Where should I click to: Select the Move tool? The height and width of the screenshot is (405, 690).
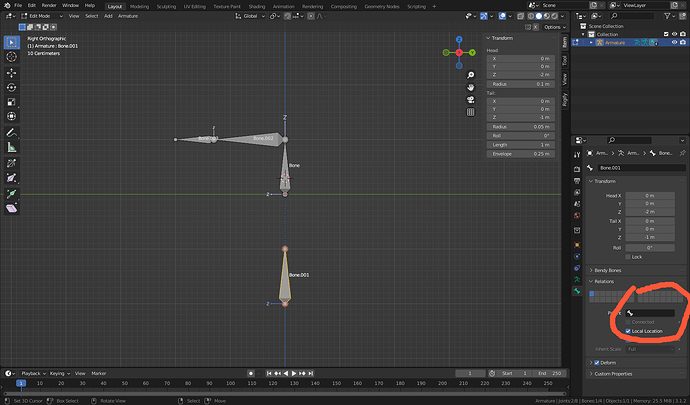click(x=11, y=73)
